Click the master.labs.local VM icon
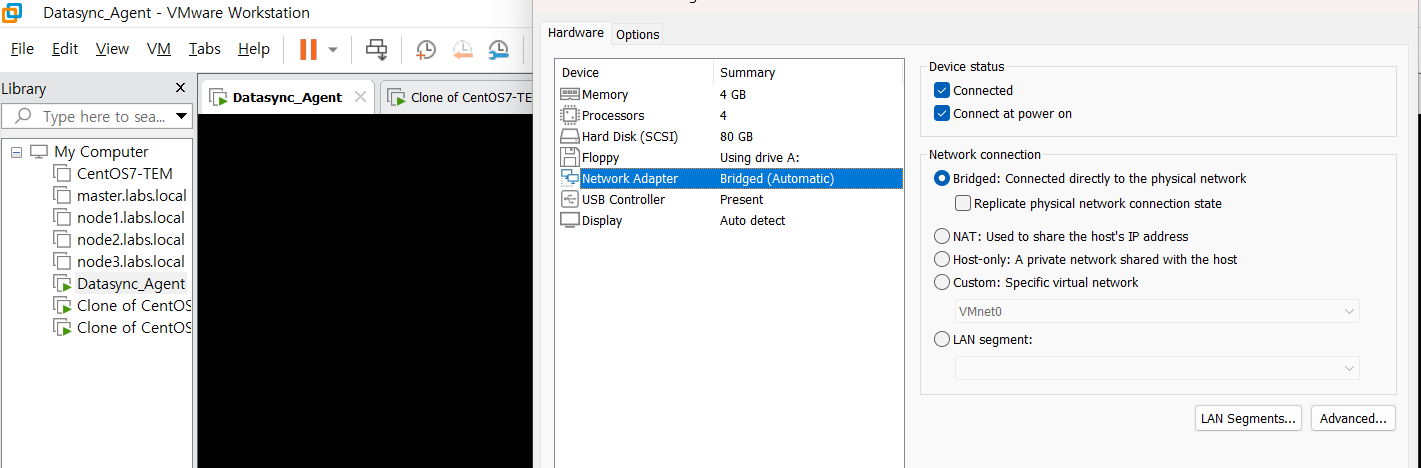This screenshot has height=468, width=1421. coord(62,196)
